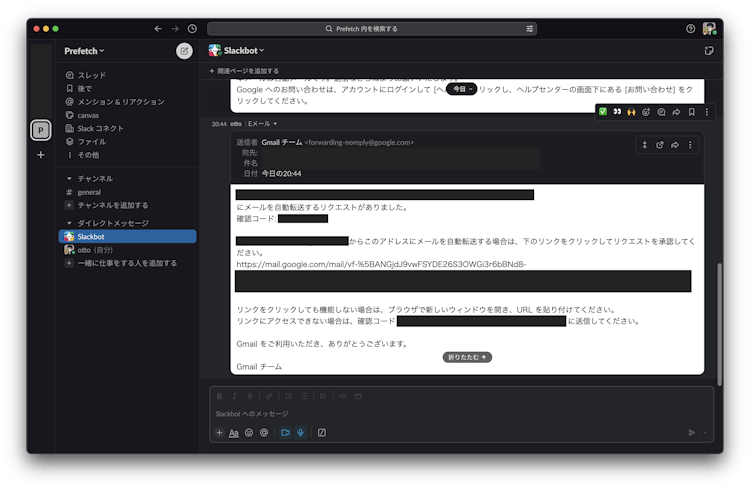Collapse the チャンネル section

coord(68,178)
